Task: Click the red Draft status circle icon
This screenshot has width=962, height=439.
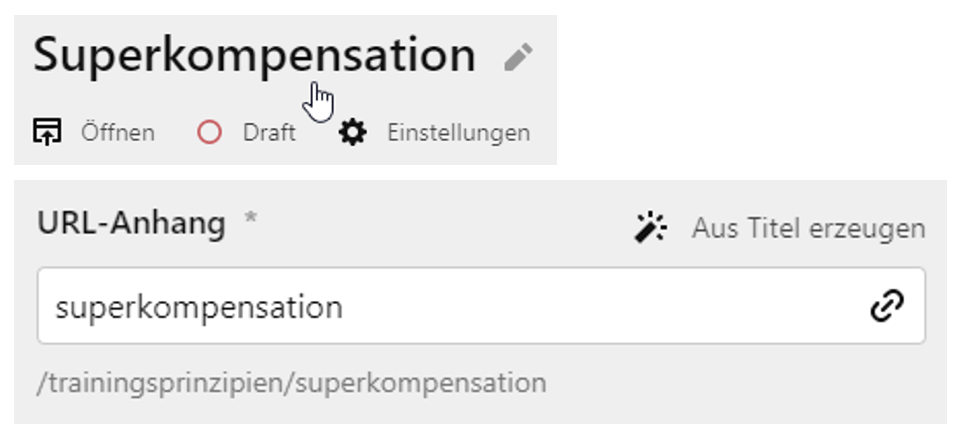Action: [x=209, y=132]
